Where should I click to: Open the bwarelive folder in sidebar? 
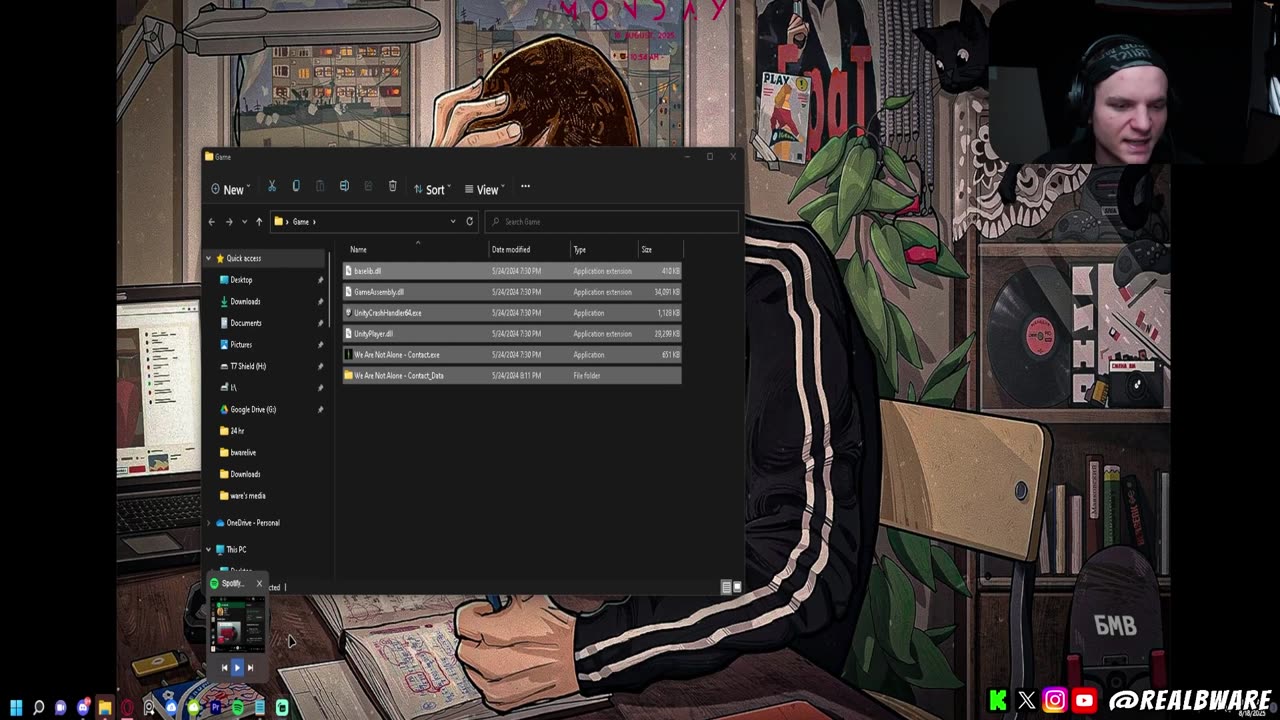[x=242, y=453]
